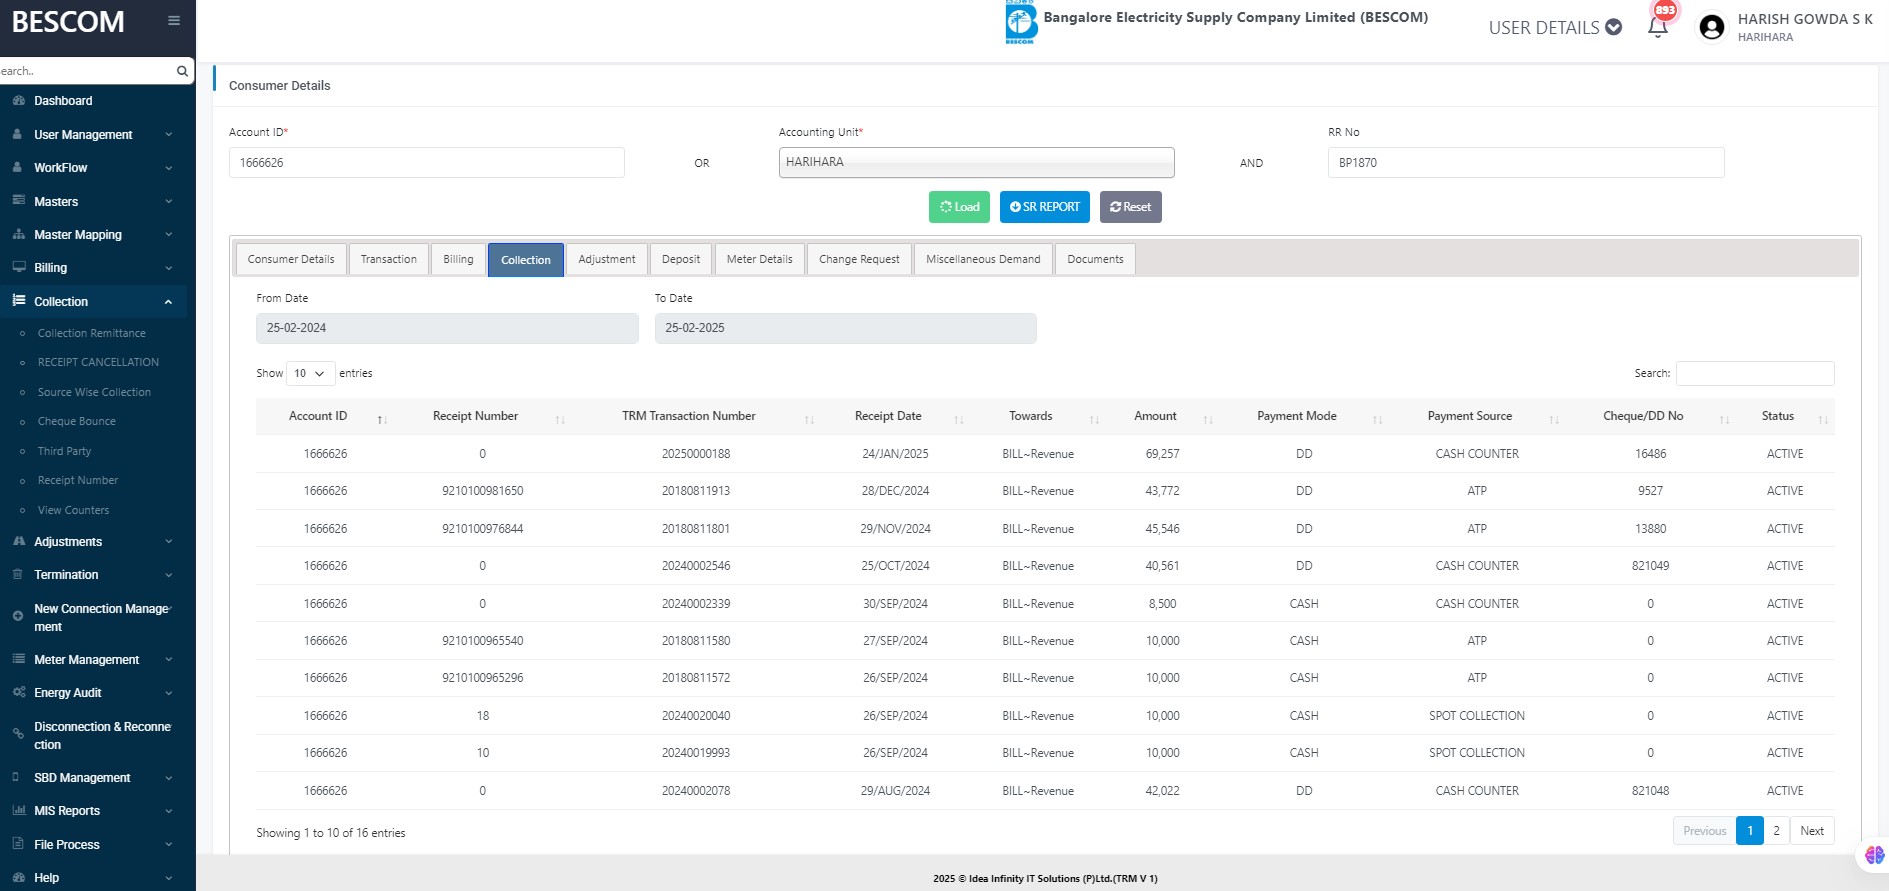Click the Collection list icon in sidebar
The image size is (1889, 891).
coord(18,300)
